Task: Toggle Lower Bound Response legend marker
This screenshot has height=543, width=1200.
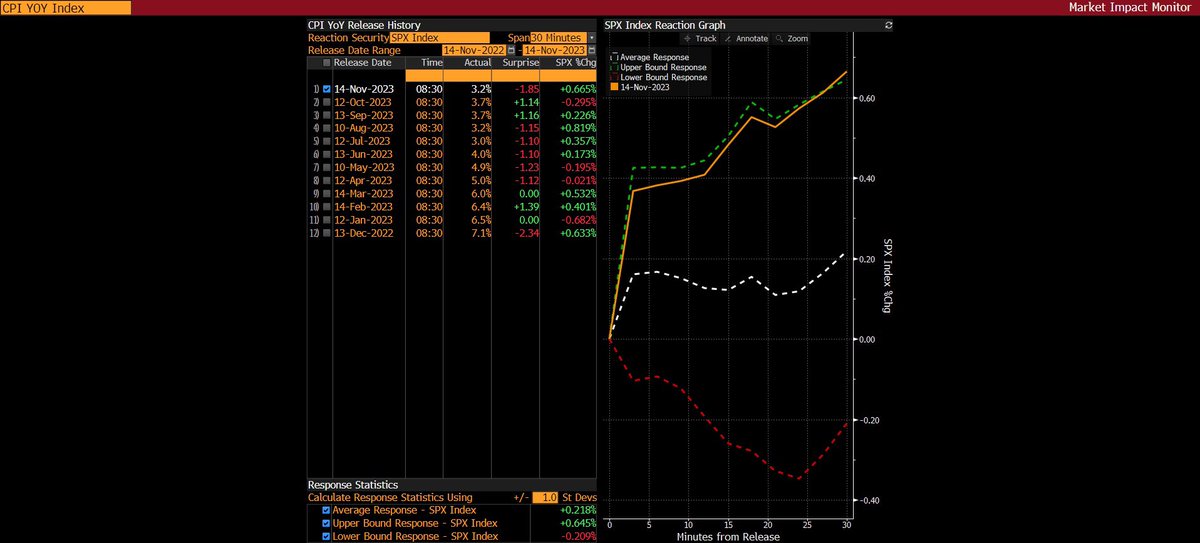Action: point(613,77)
